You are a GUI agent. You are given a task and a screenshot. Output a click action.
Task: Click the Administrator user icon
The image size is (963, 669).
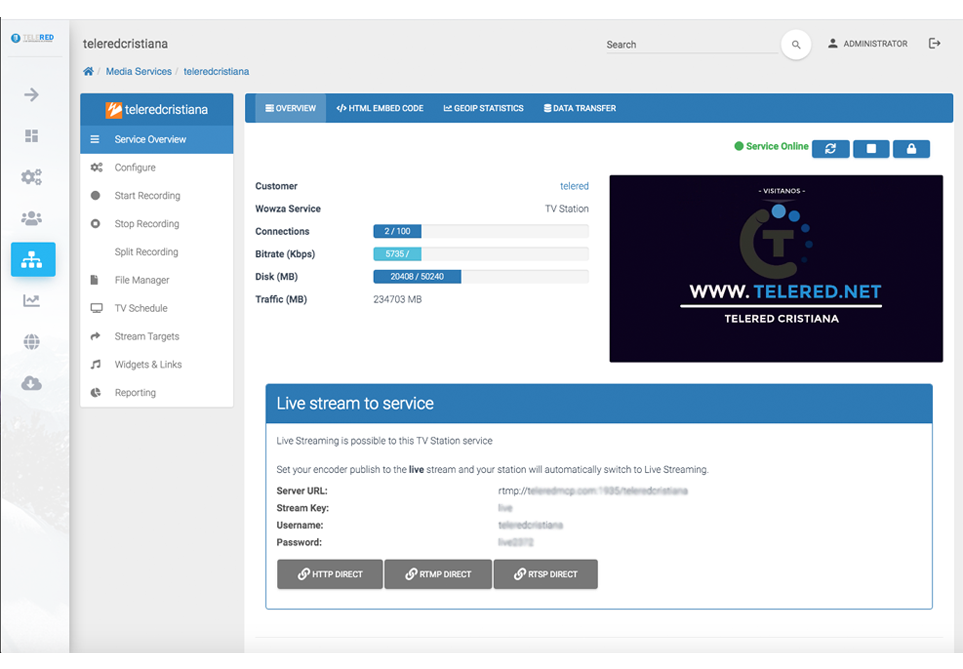point(832,44)
